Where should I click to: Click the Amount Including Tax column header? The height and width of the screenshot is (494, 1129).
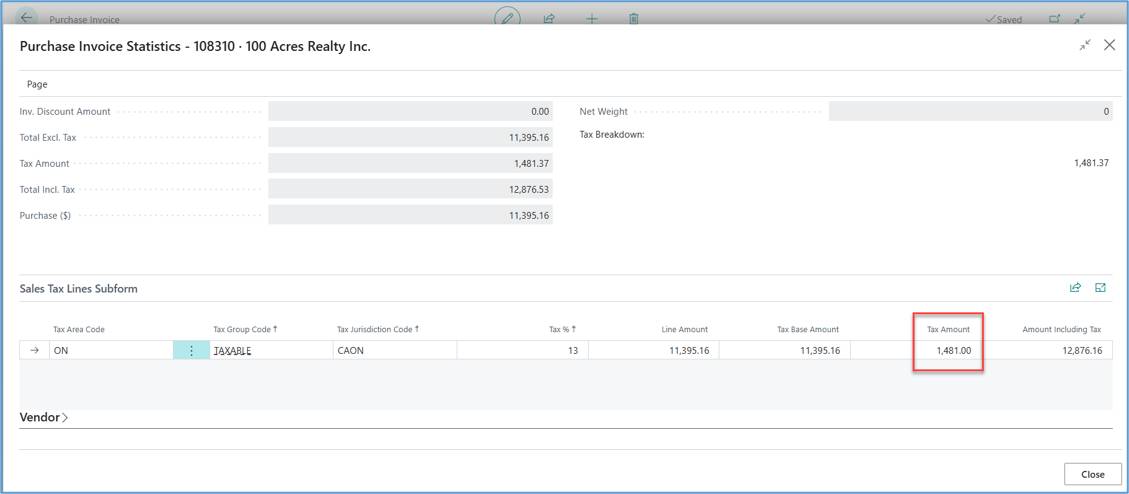[1062, 329]
